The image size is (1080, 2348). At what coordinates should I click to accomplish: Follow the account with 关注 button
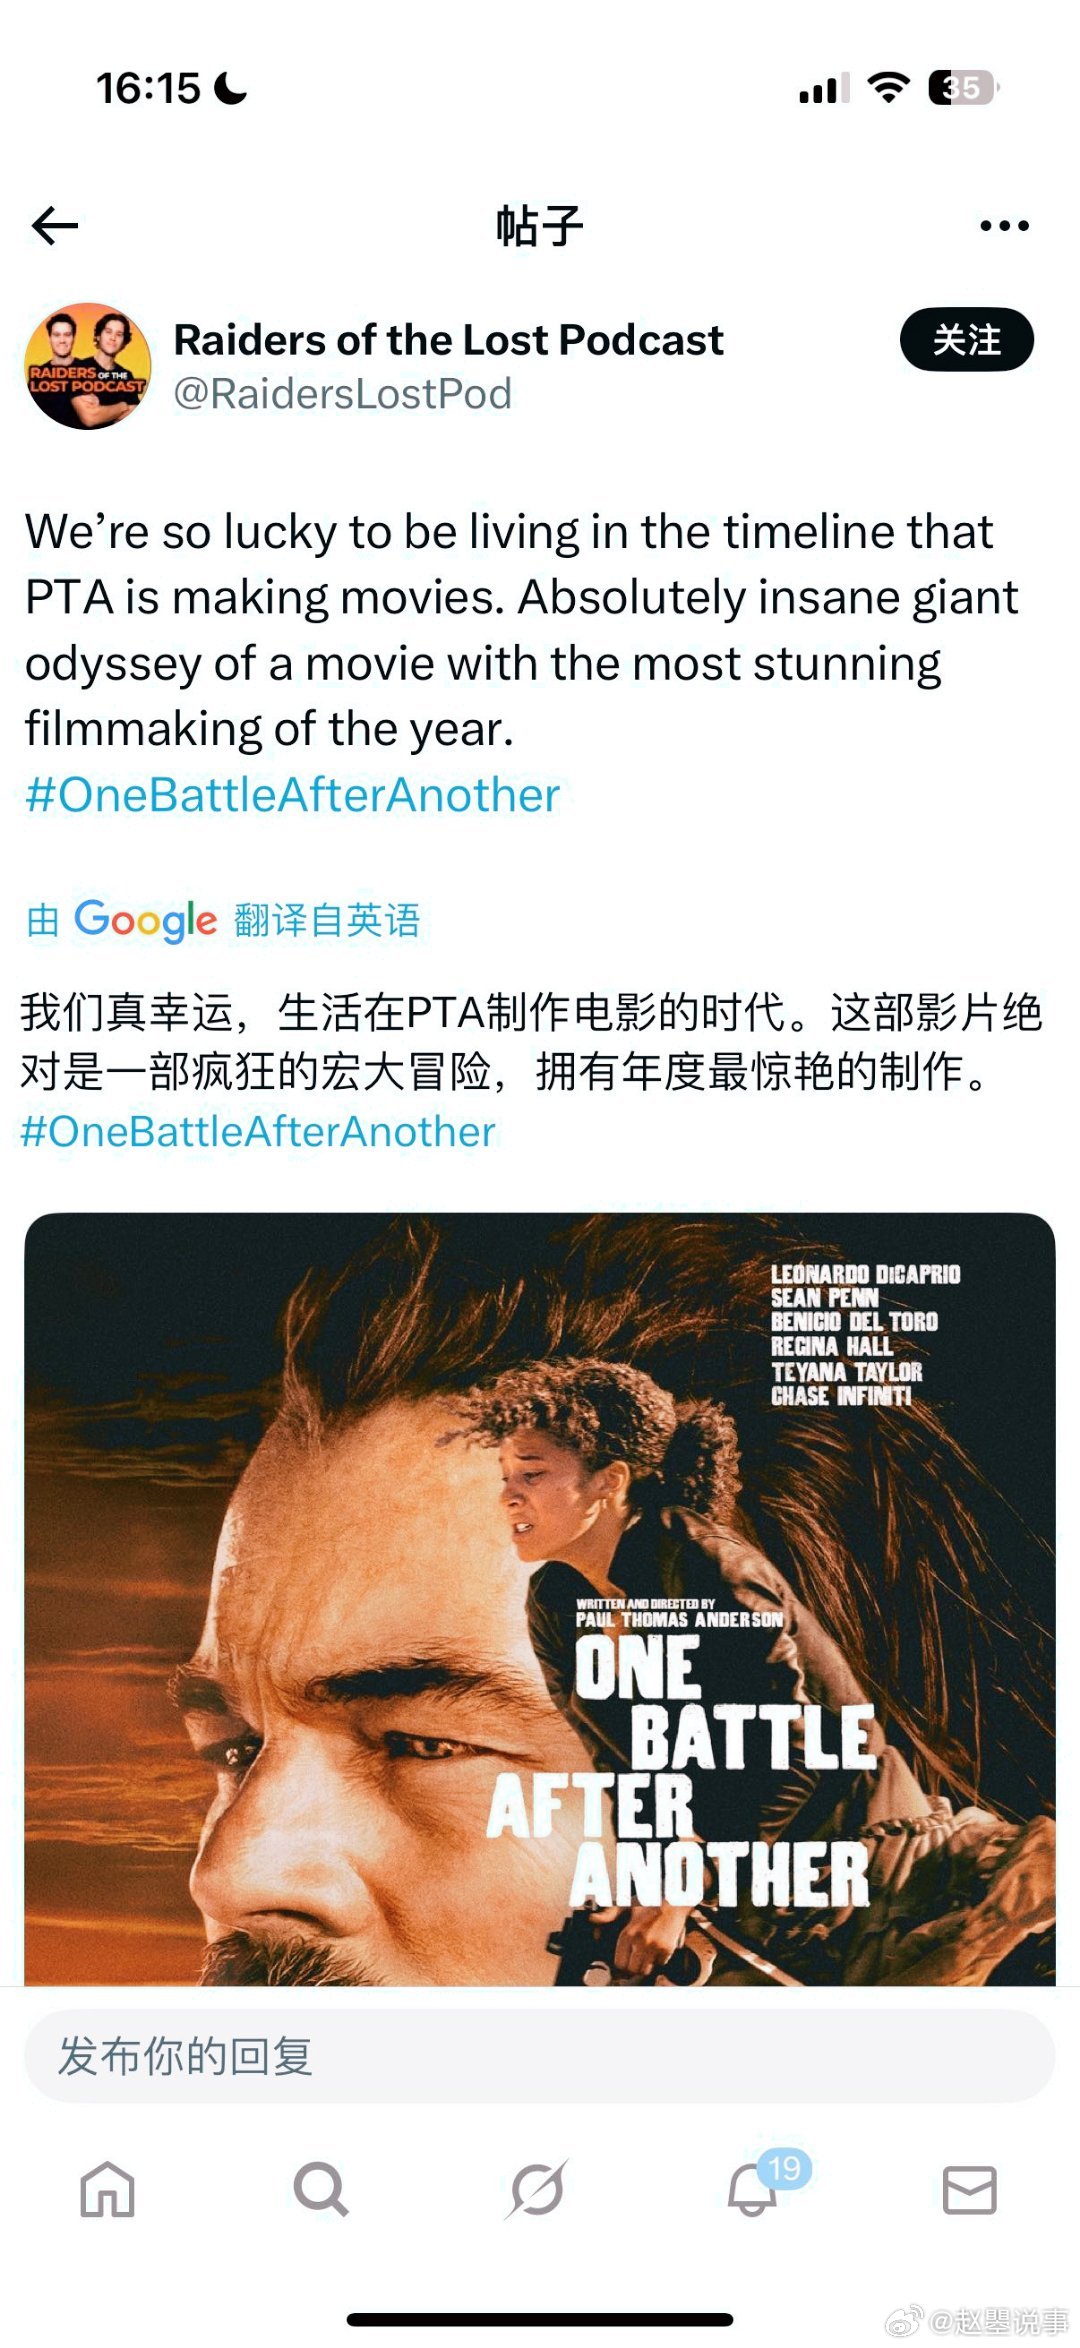tap(967, 340)
